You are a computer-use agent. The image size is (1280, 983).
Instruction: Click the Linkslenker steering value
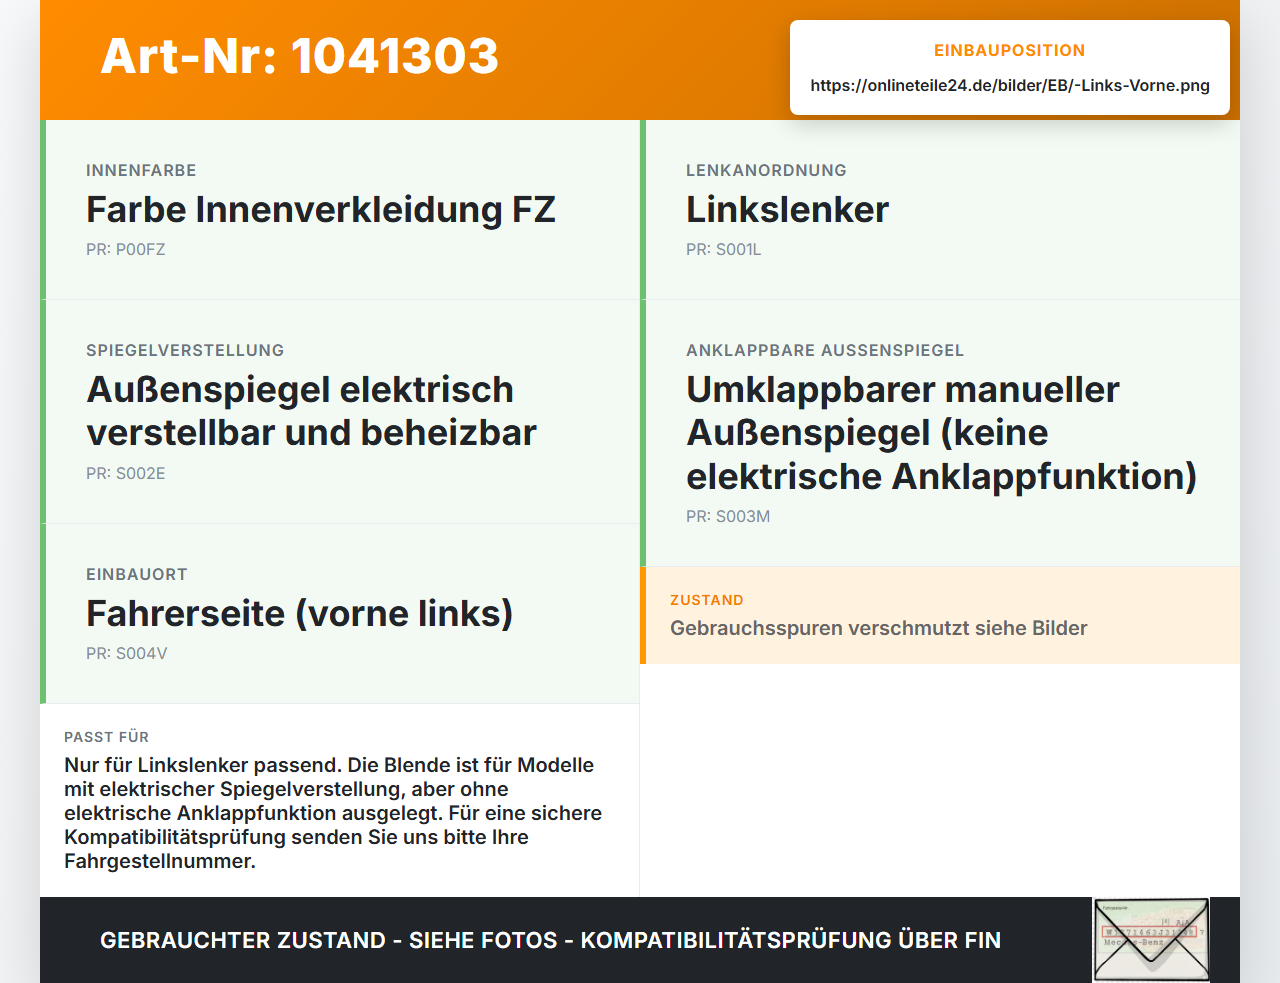(787, 210)
